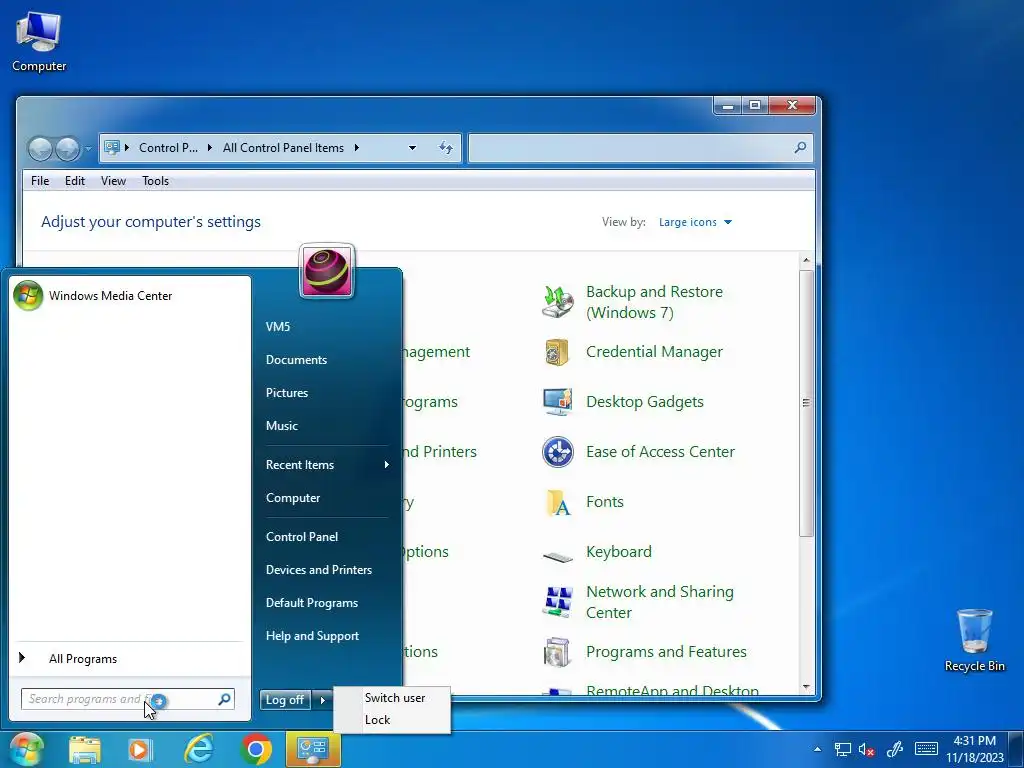Expand Recent Items submenu arrow

point(387,464)
